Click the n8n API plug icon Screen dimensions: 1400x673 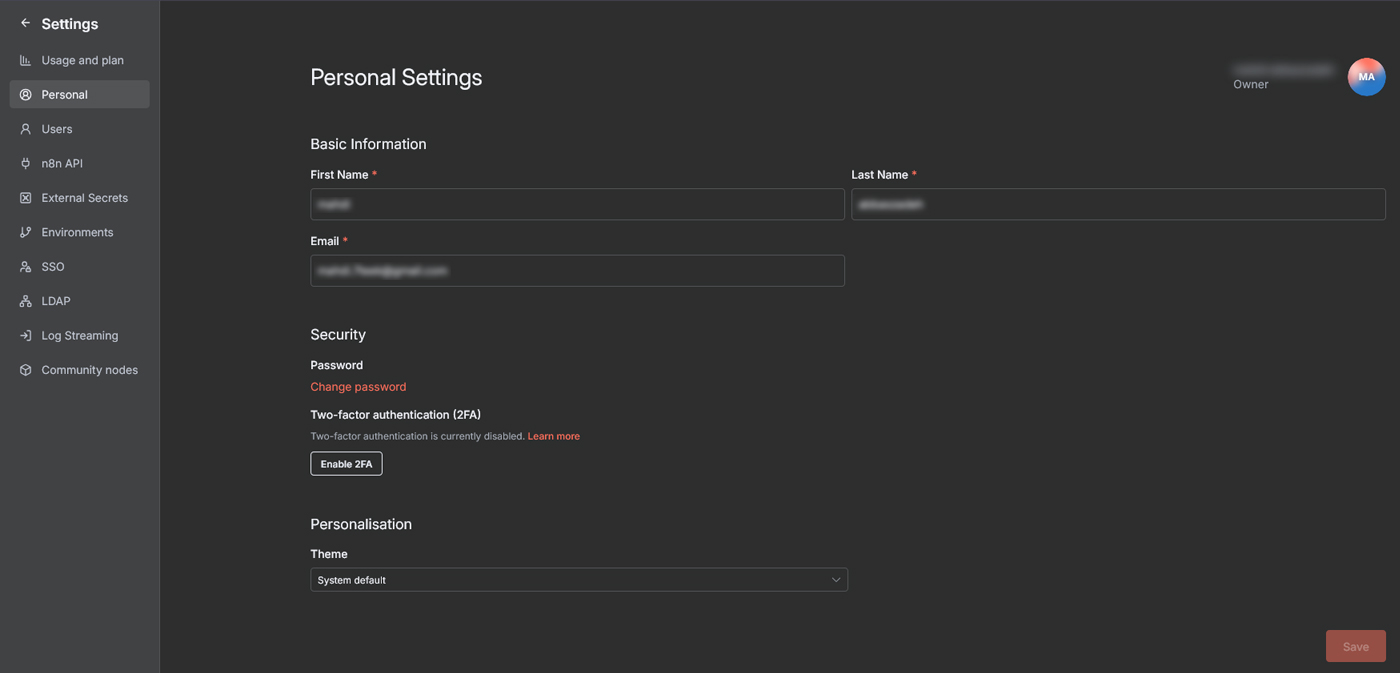[x=26, y=164]
